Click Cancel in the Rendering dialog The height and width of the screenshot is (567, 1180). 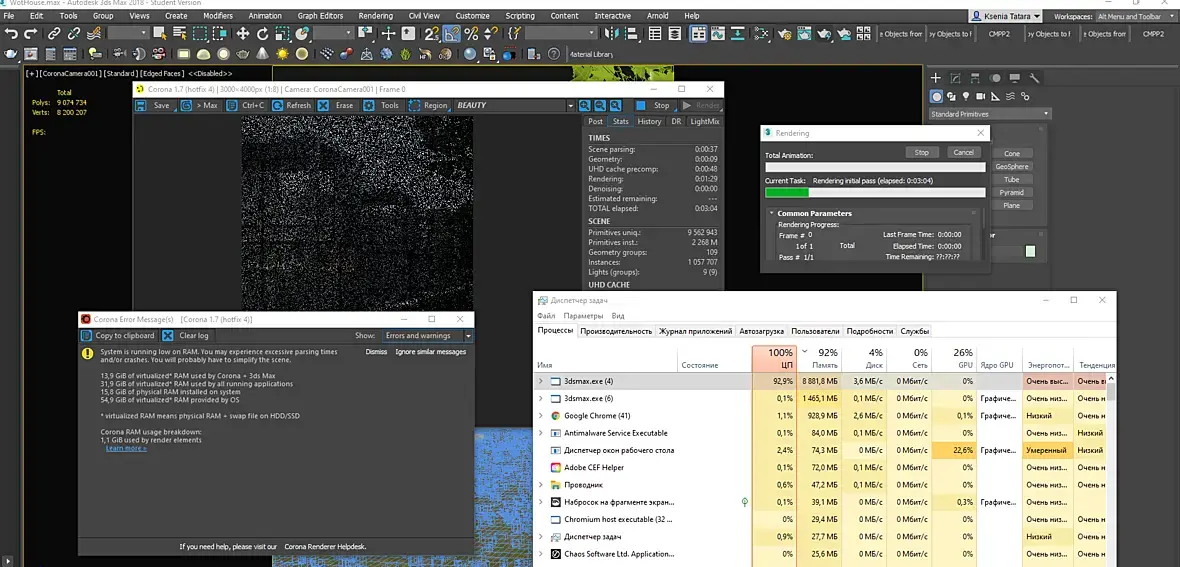[963, 152]
